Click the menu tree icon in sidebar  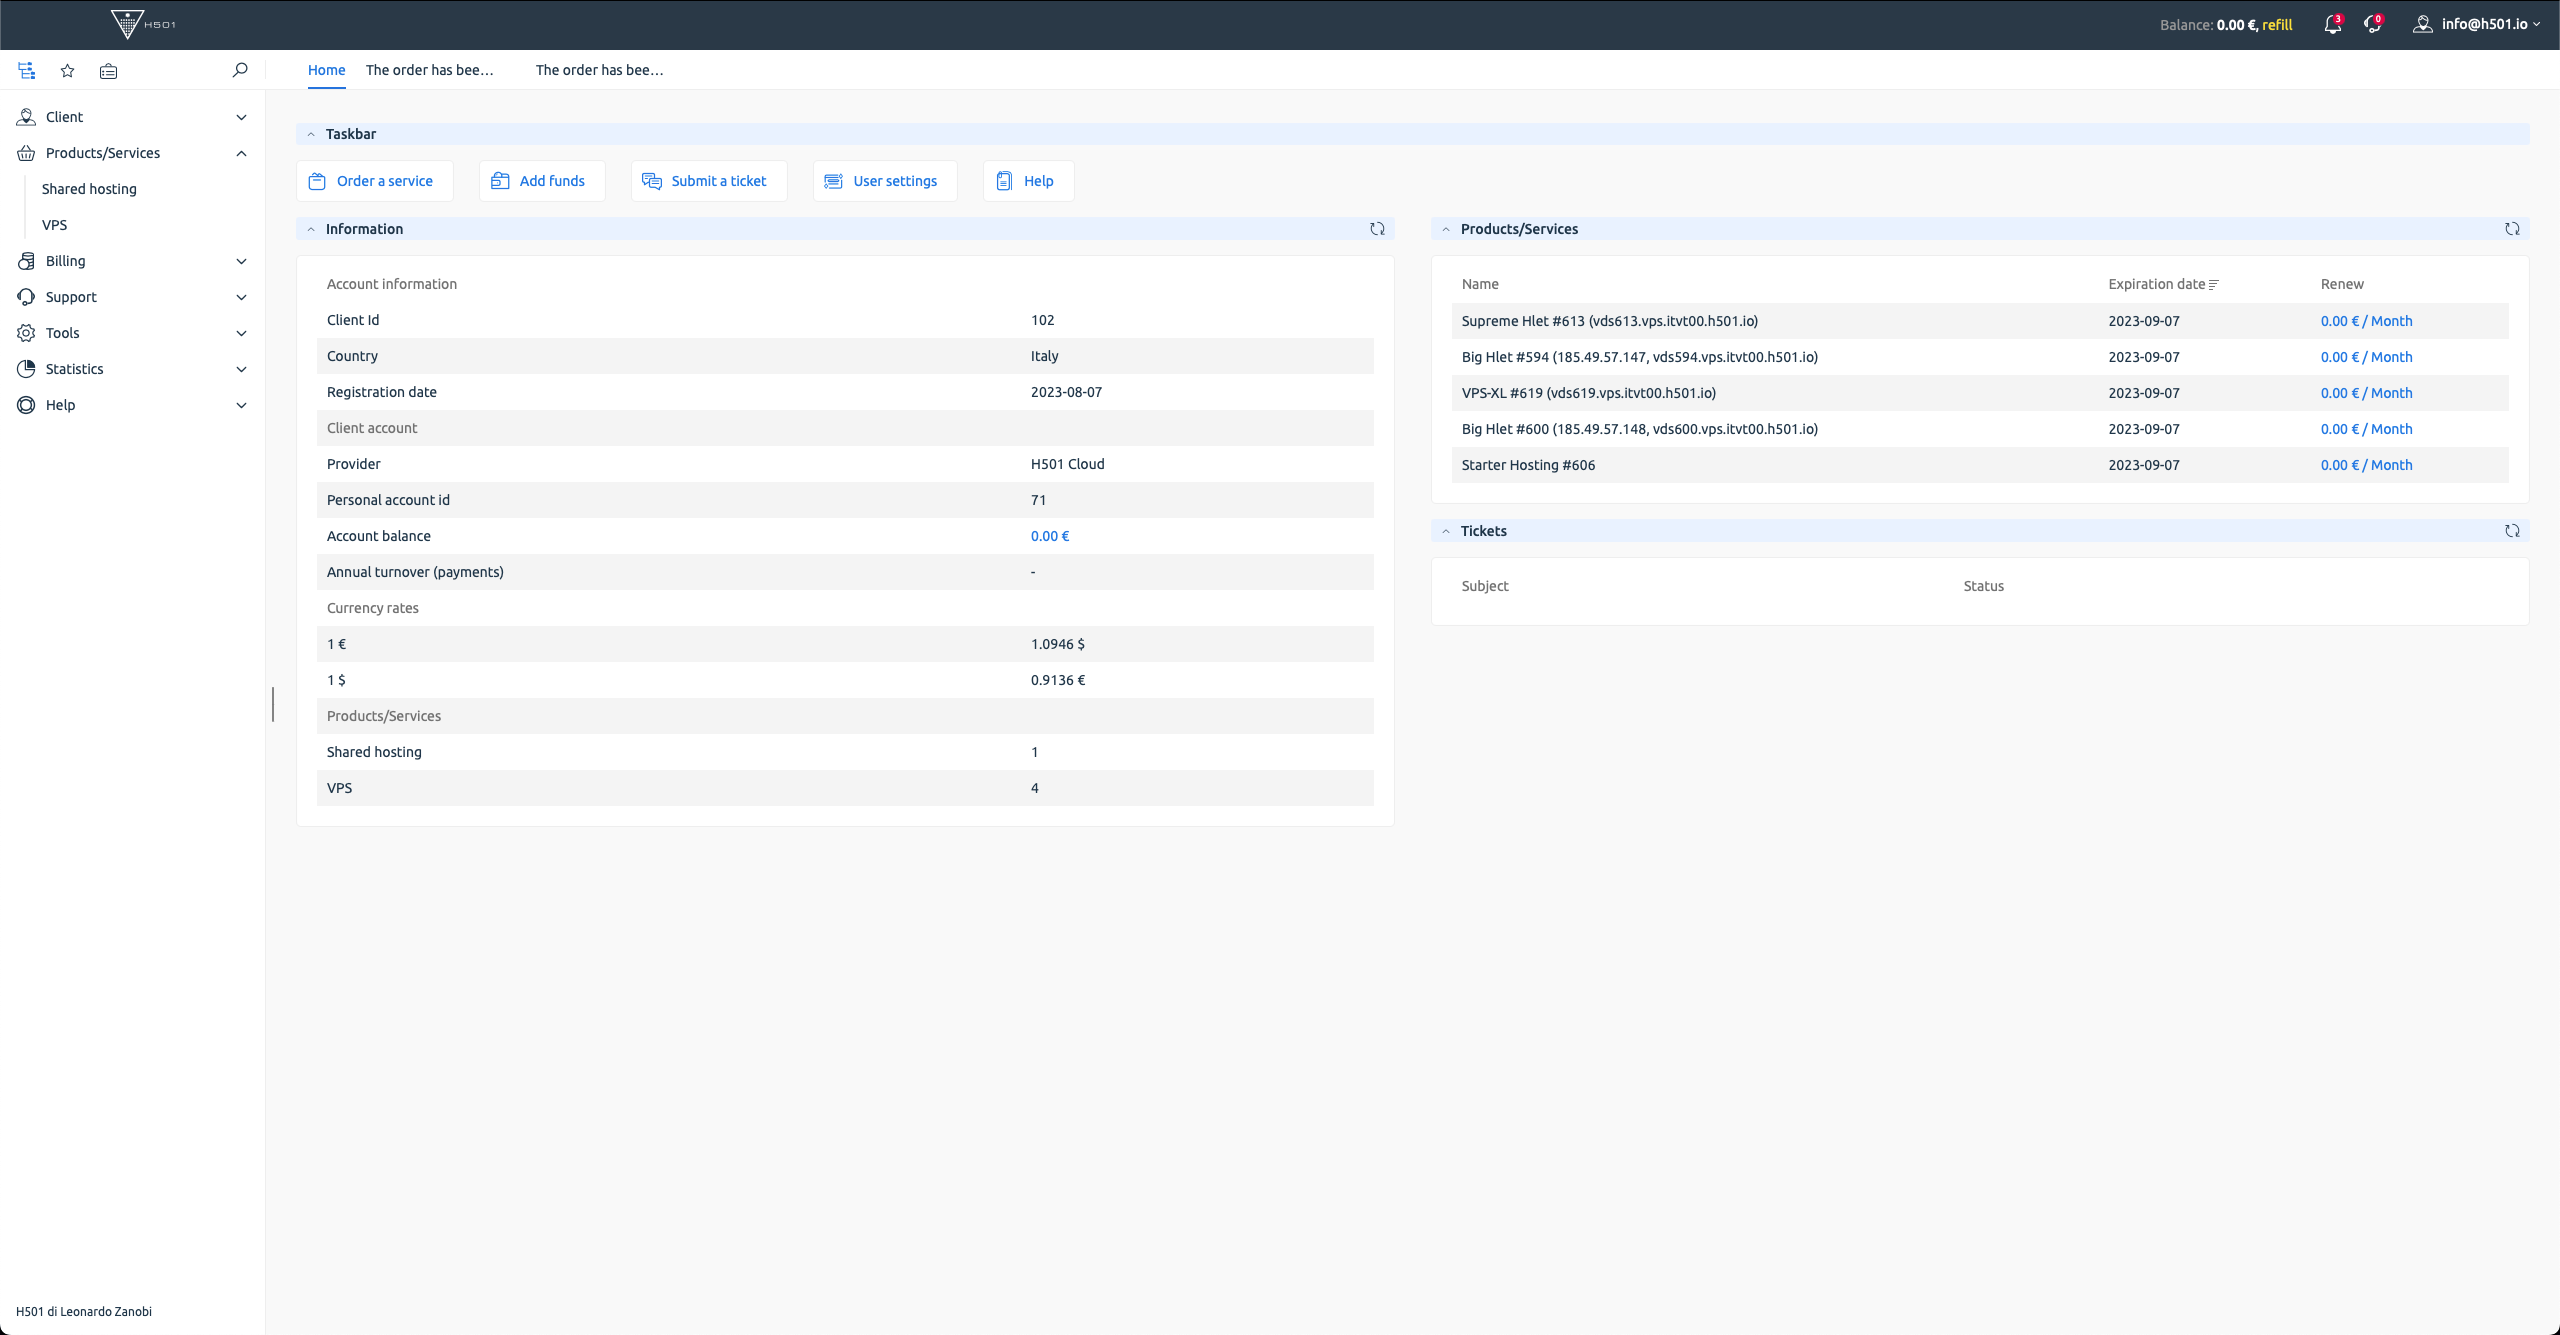[27, 71]
